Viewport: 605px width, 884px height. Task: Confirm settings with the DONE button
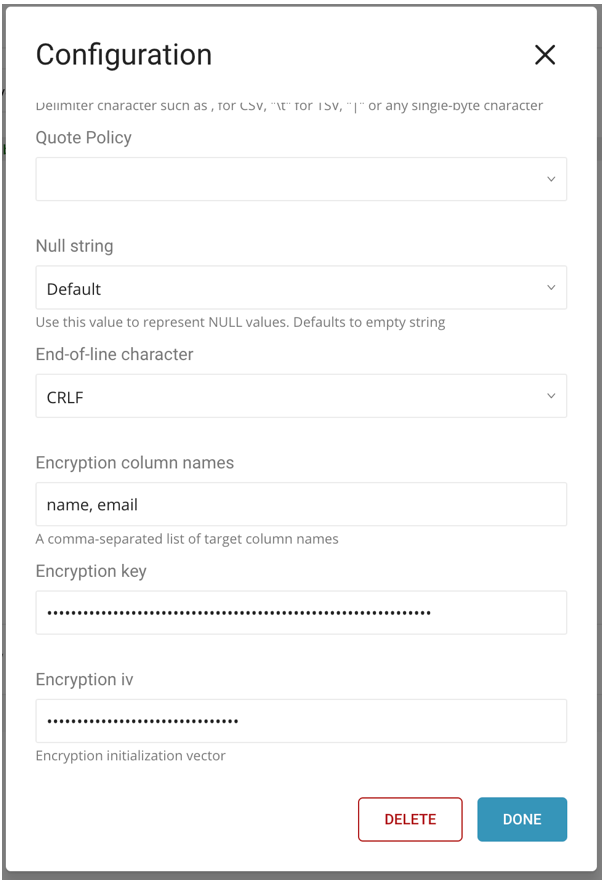point(522,819)
